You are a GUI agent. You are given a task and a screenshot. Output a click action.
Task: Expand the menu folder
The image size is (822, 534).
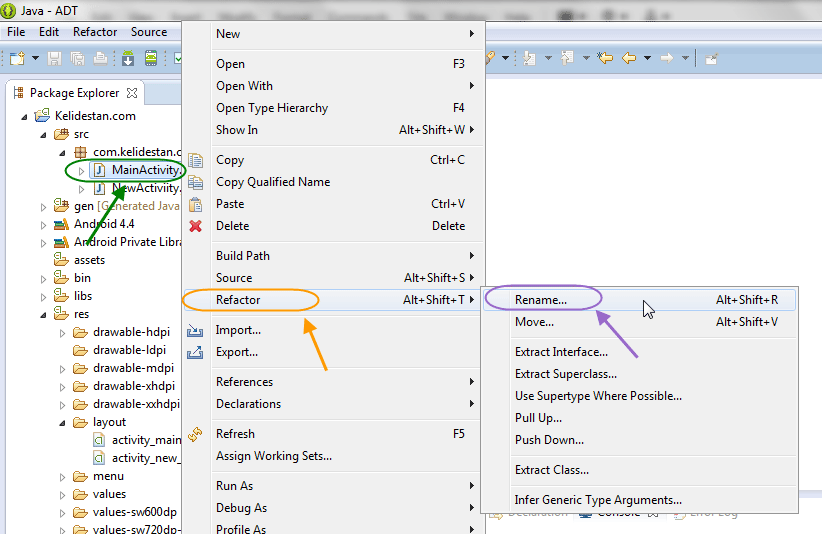point(62,477)
